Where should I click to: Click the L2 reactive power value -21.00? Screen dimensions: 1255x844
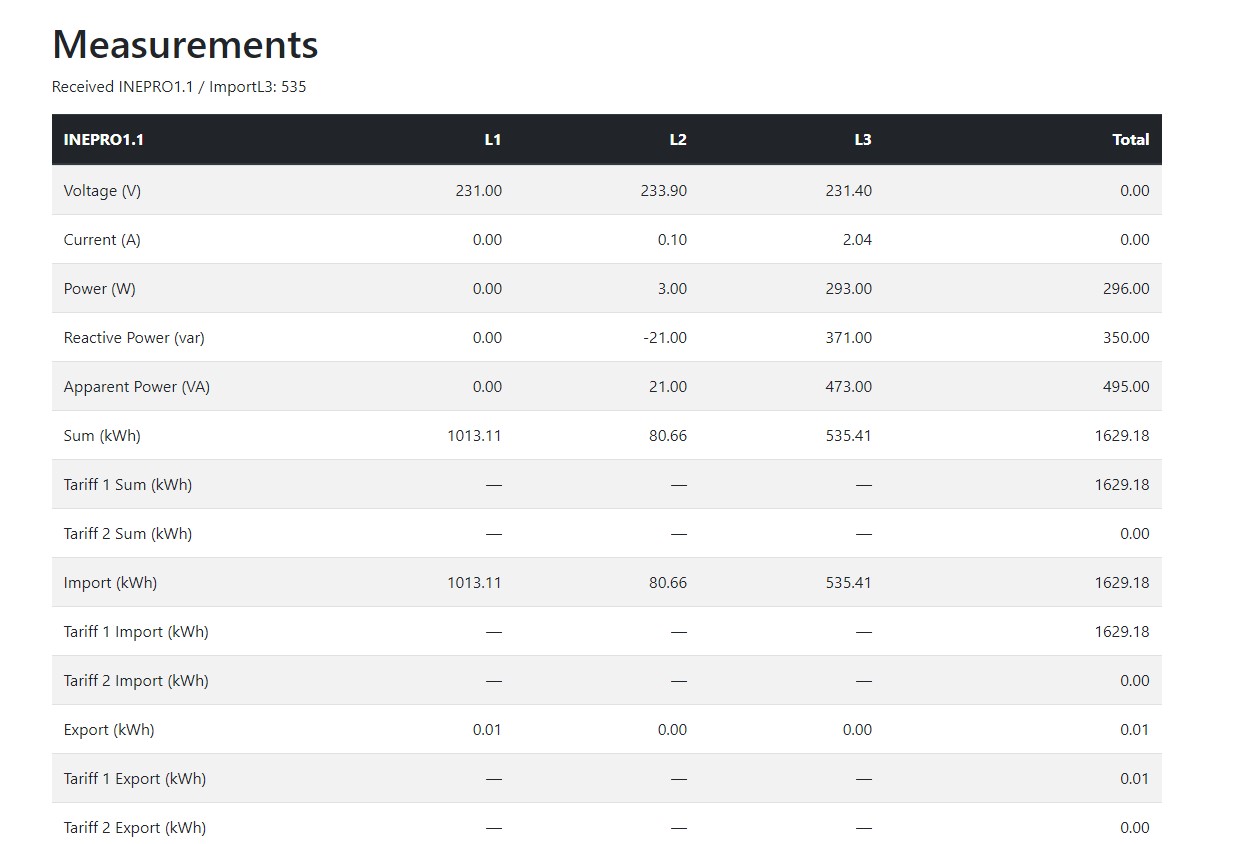click(x=664, y=338)
